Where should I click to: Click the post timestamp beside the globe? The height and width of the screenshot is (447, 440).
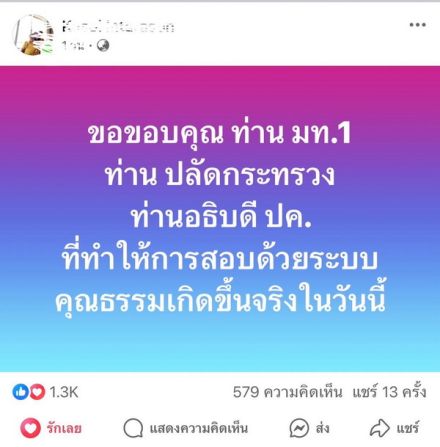73,46
